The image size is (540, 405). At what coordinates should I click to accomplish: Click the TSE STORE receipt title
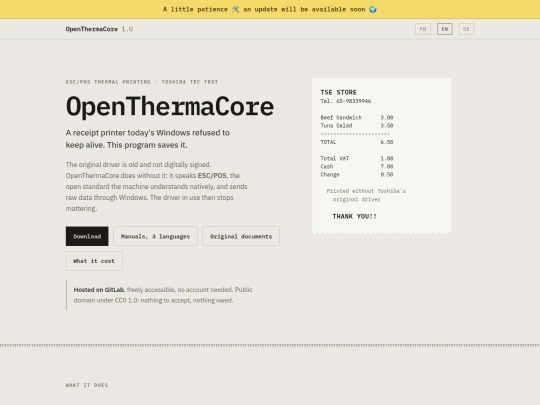click(x=339, y=92)
